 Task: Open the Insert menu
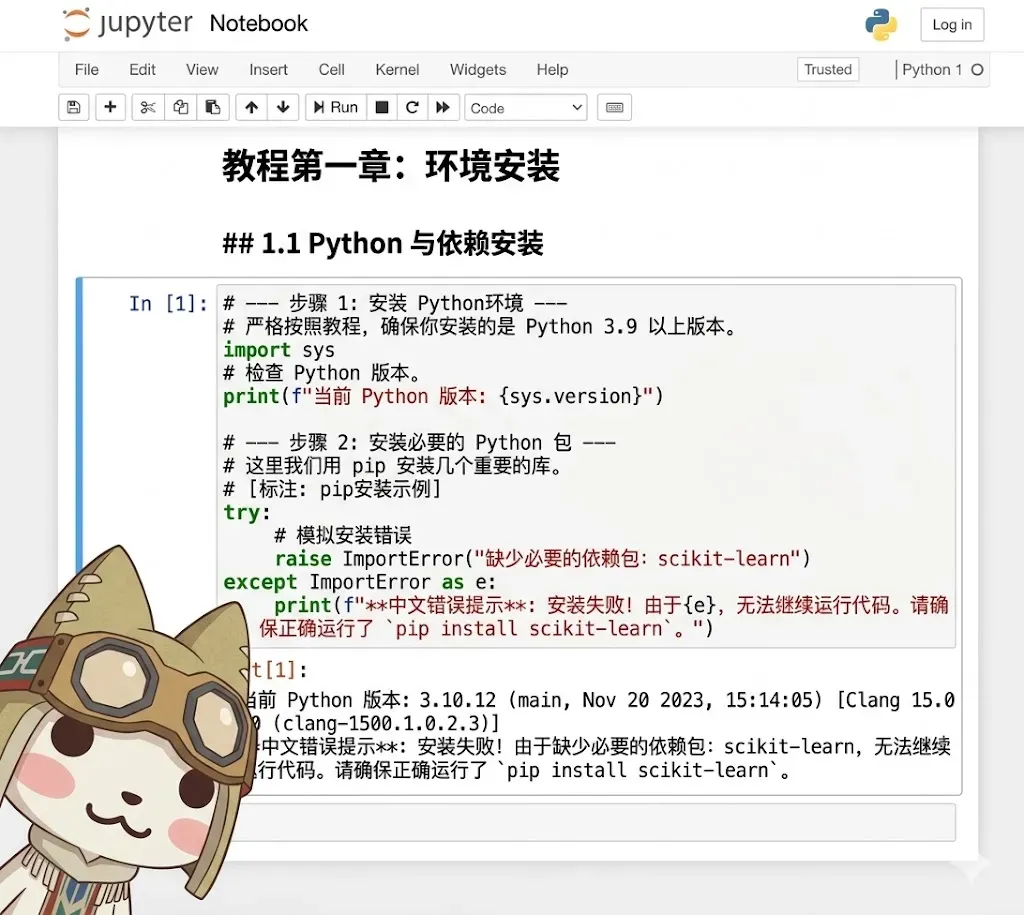tap(268, 70)
